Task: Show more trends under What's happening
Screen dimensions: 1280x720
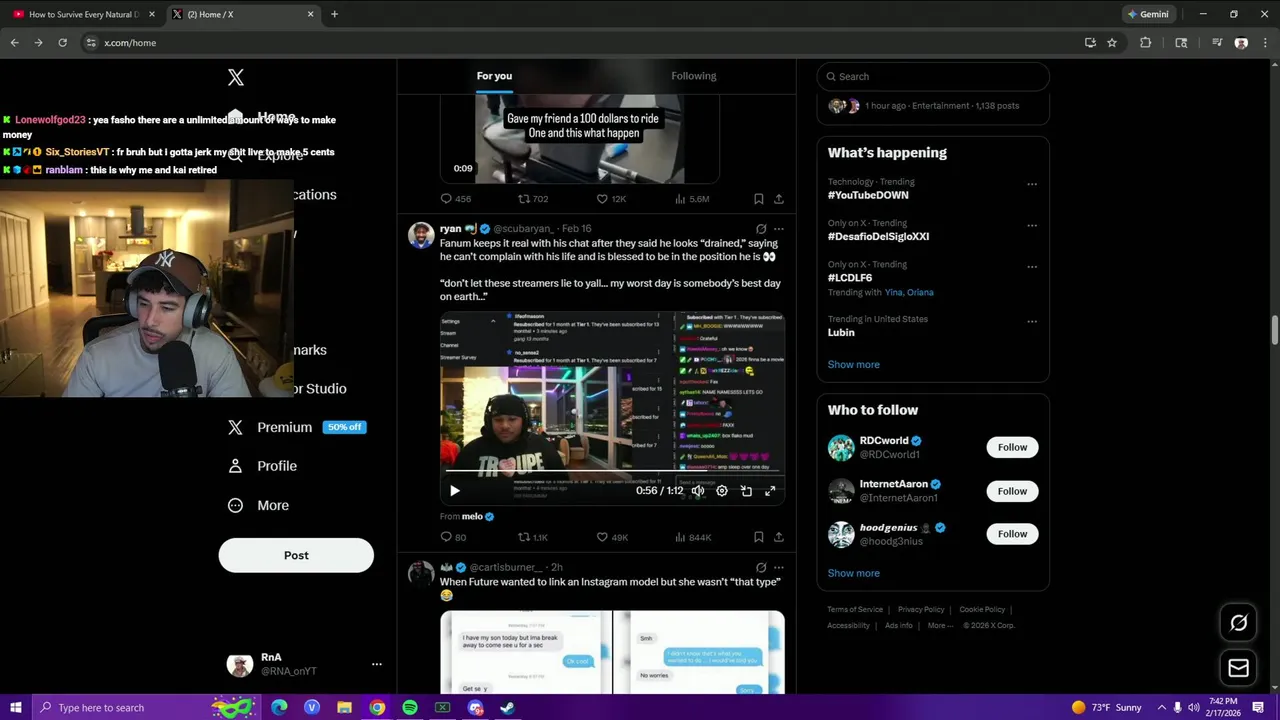Action: (853, 364)
